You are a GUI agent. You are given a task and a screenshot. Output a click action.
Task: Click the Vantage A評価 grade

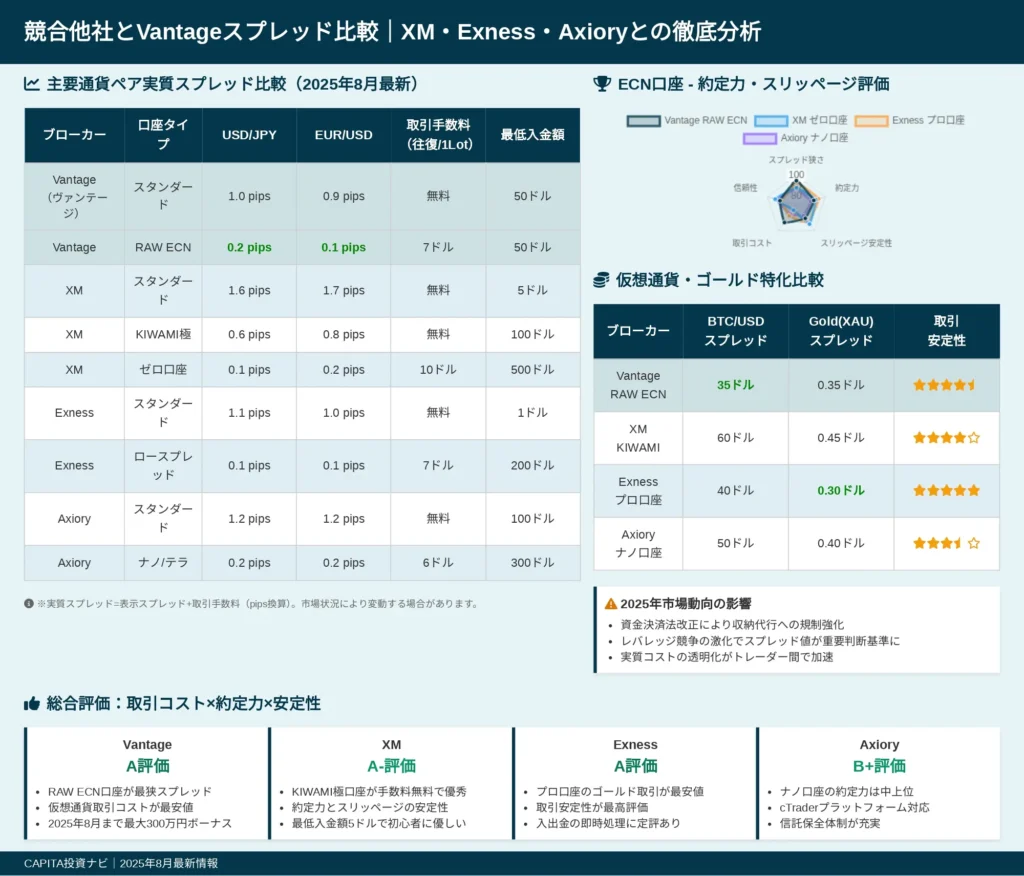click(x=148, y=766)
